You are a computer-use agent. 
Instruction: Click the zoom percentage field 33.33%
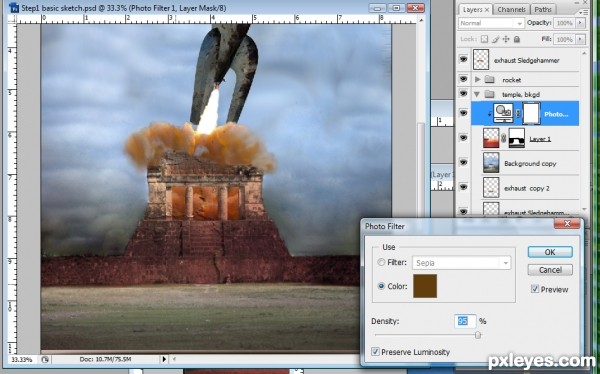coord(21,359)
